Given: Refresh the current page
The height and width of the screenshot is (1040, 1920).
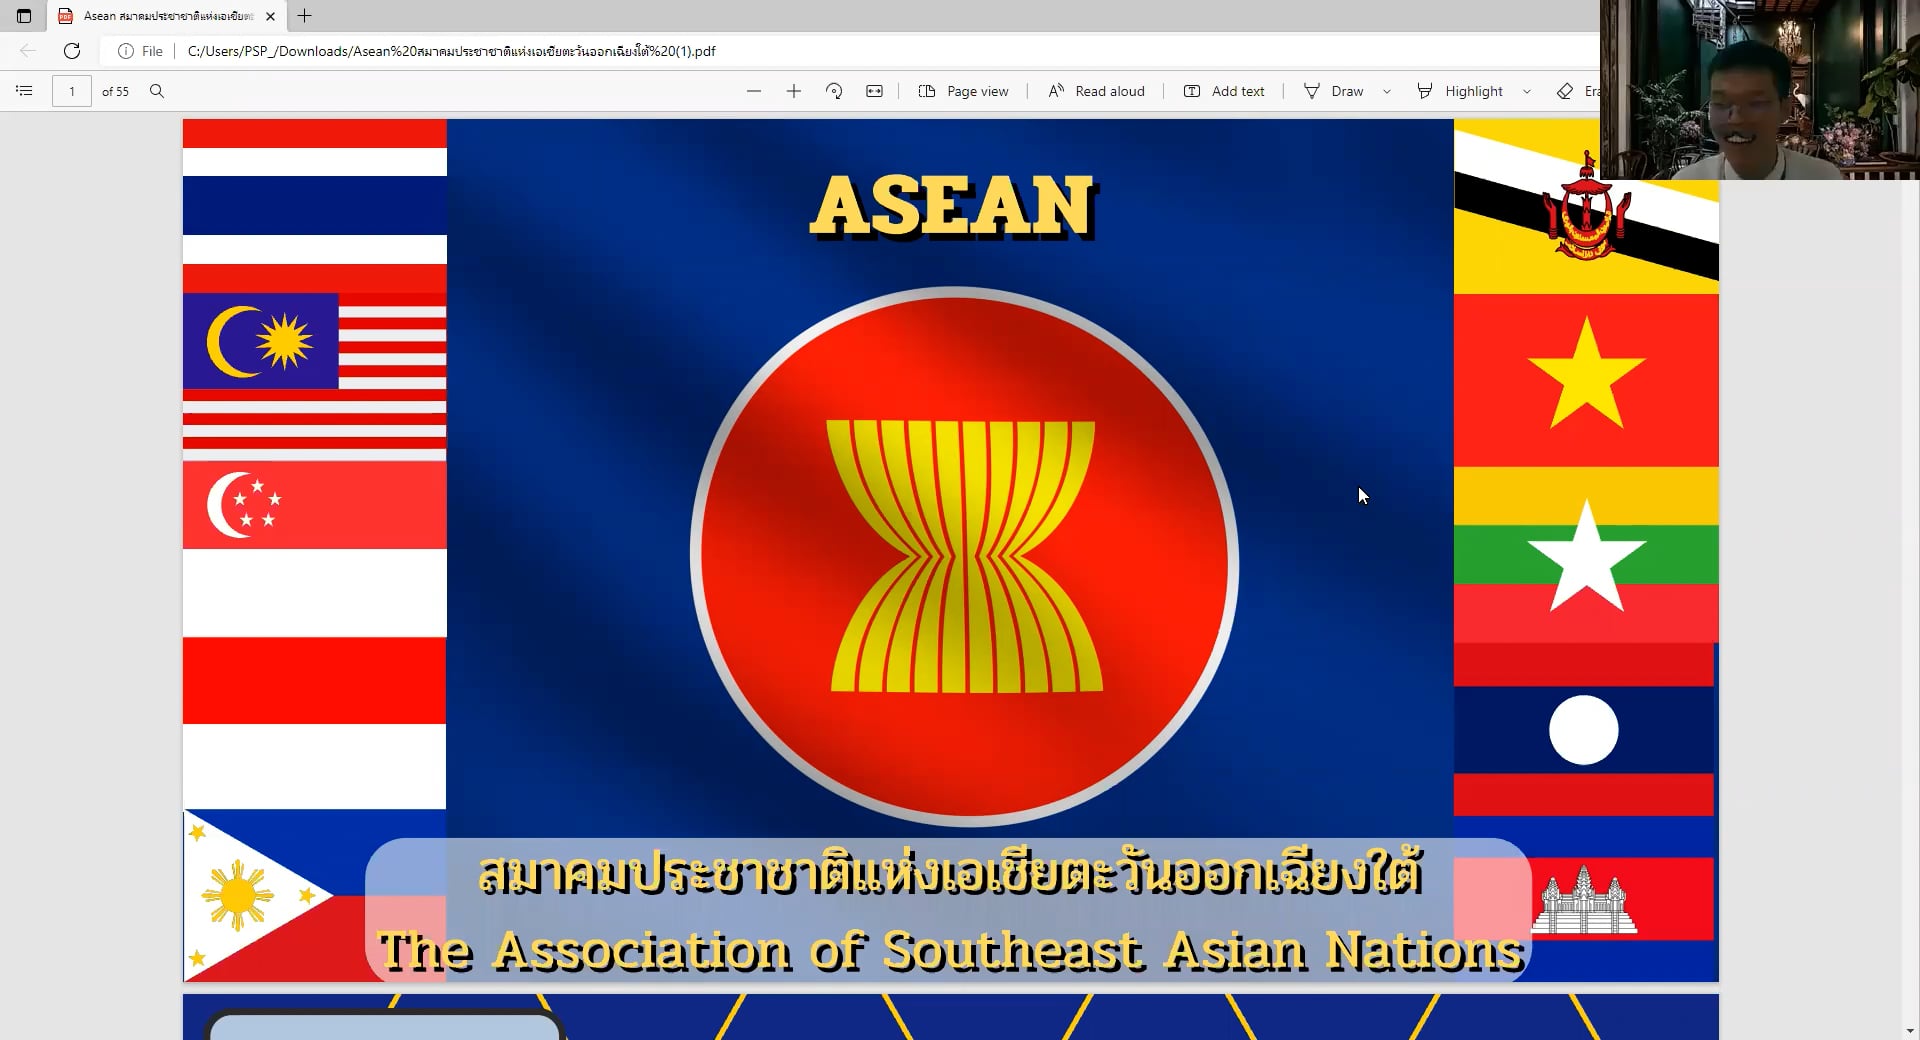Looking at the screenshot, I should coord(72,51).
